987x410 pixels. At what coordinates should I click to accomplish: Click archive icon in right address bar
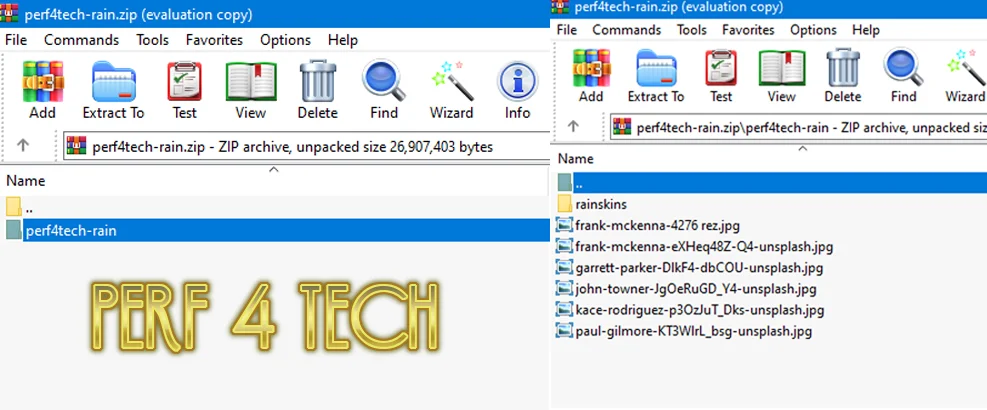(x=622, y=127)
